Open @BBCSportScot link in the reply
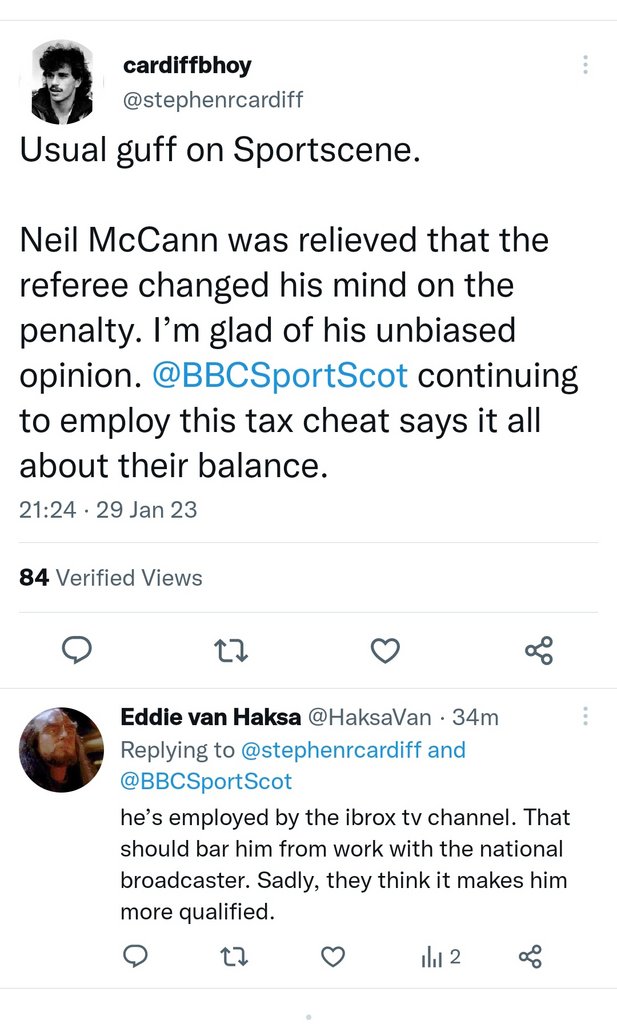 click(206, 779)
